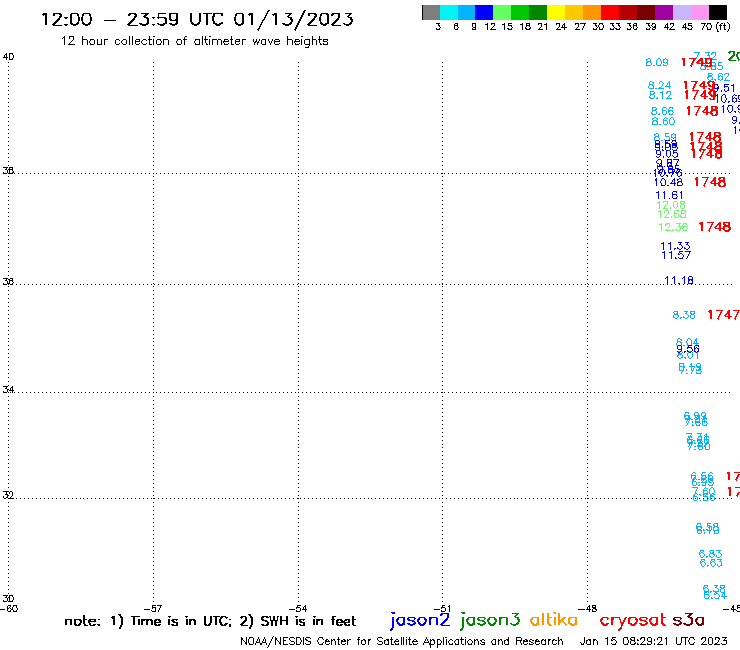Click the wave height value "8.60"
Image resolution: width=740 pixels, height=650 pixels.
[663, 122]
